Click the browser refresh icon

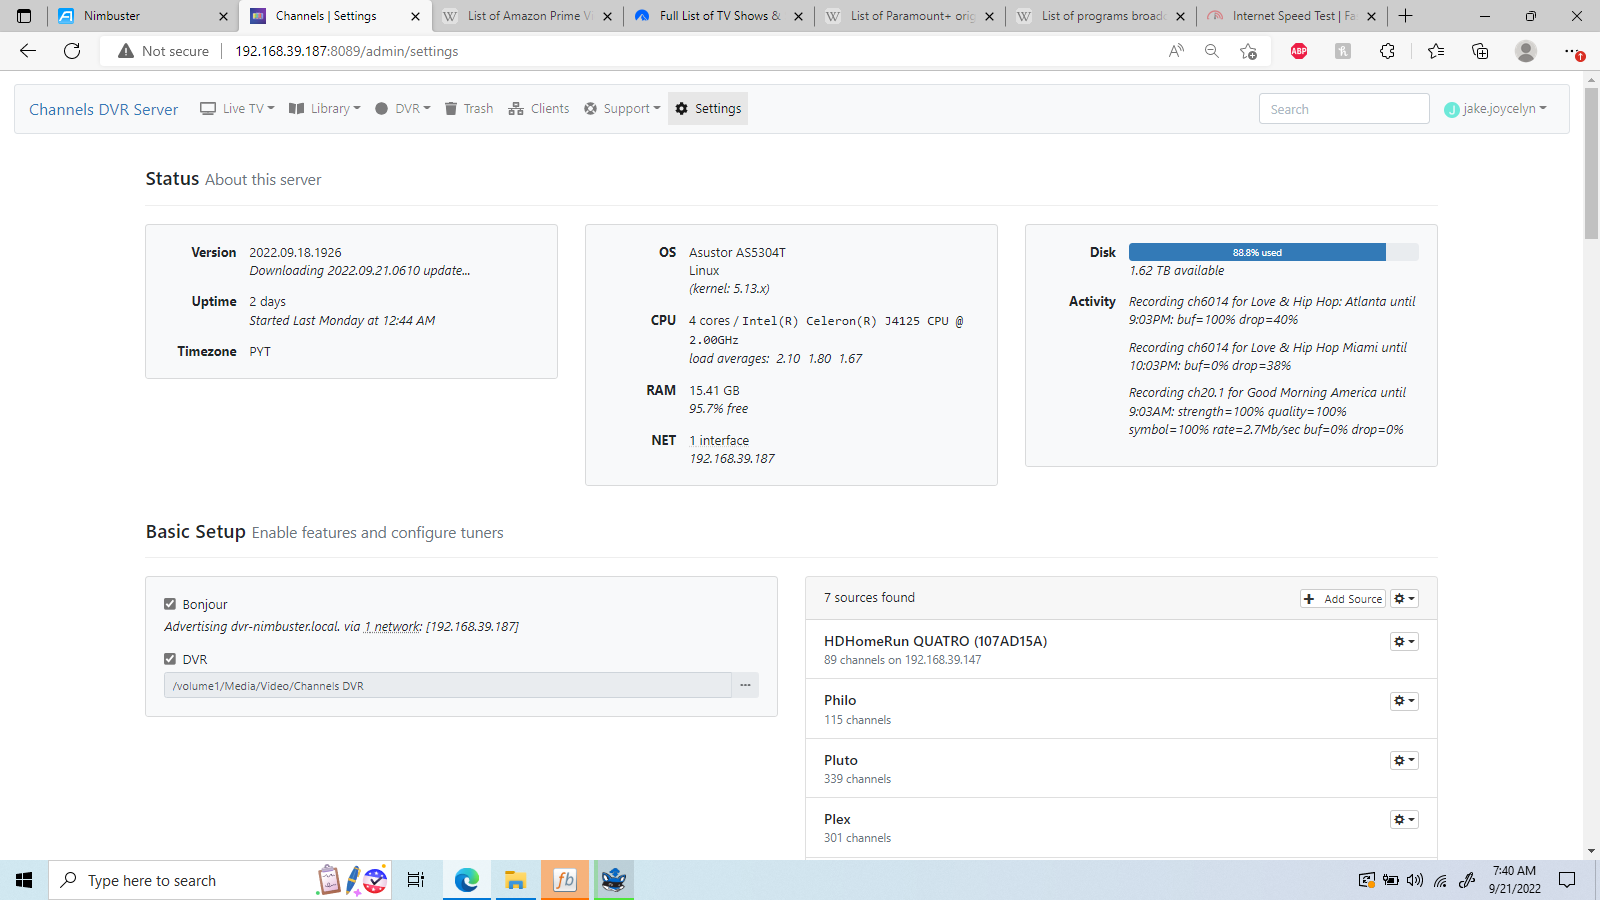coord(72,51)
